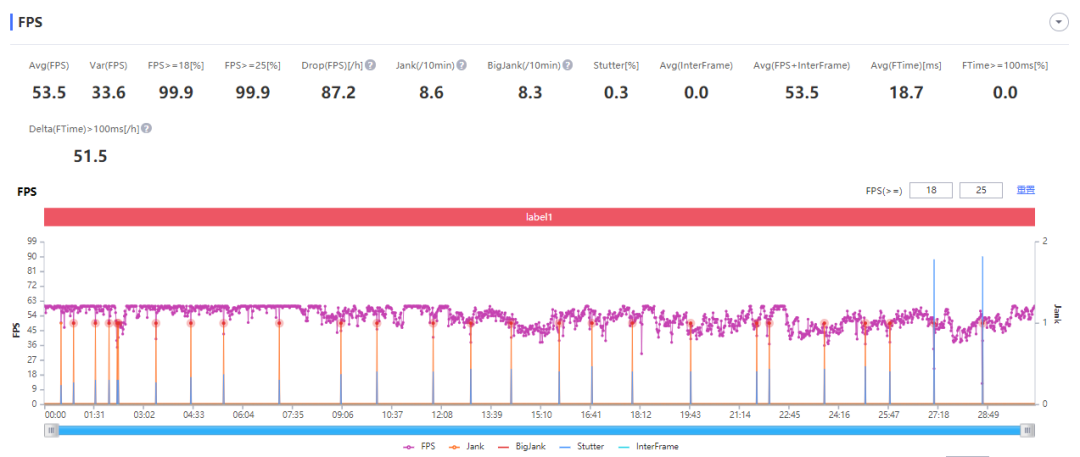Screen dimensions: 1080x457
Task: Click the Jank value 8.6
Action: click(432, 92)
